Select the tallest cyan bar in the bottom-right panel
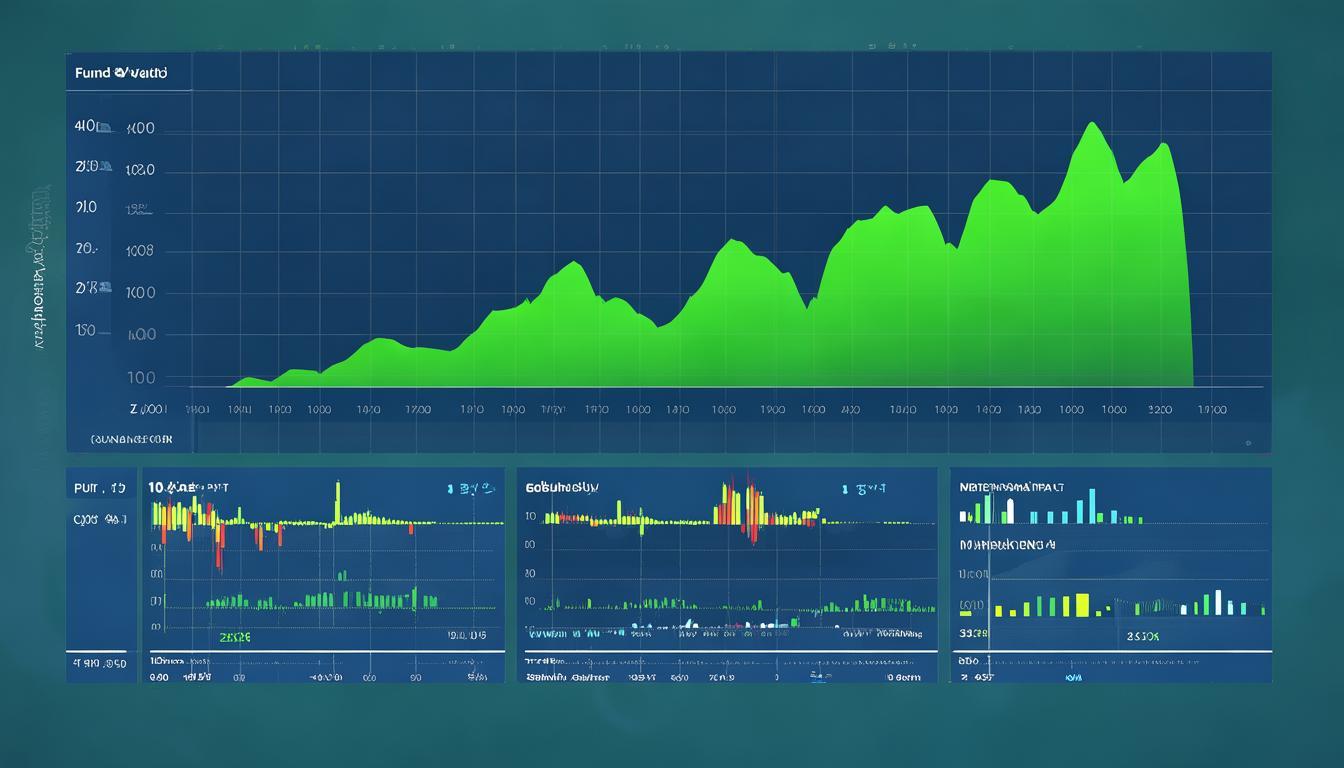This screenshot has width=1344, height=768. pos(1092,506)
